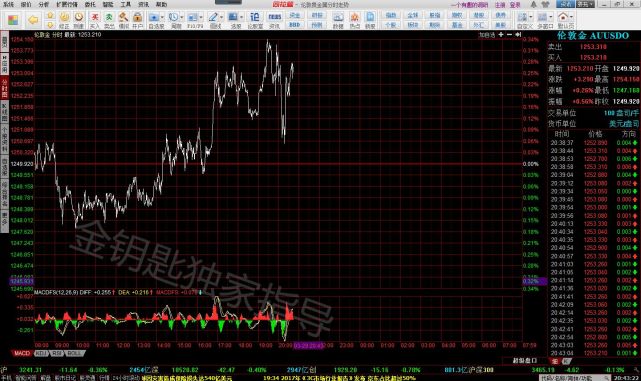Open the 多窗口 dropdown arrow
The height and width of the screenshot is (381, 641).
551,17
